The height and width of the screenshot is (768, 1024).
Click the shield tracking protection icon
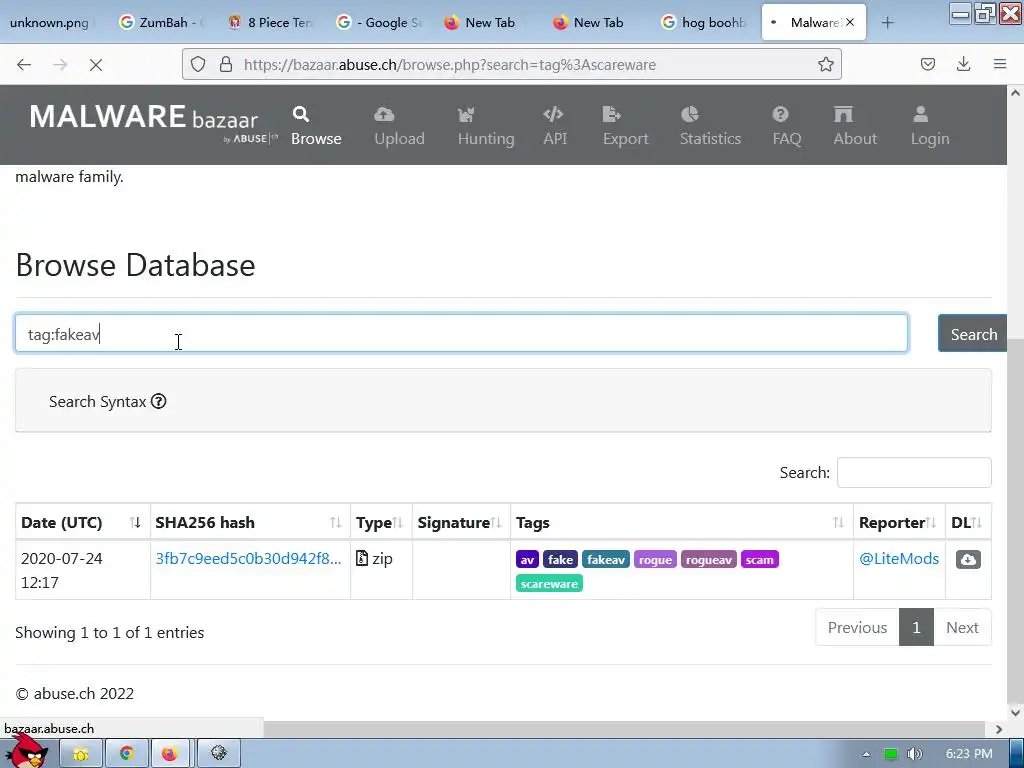coord(198,64)
